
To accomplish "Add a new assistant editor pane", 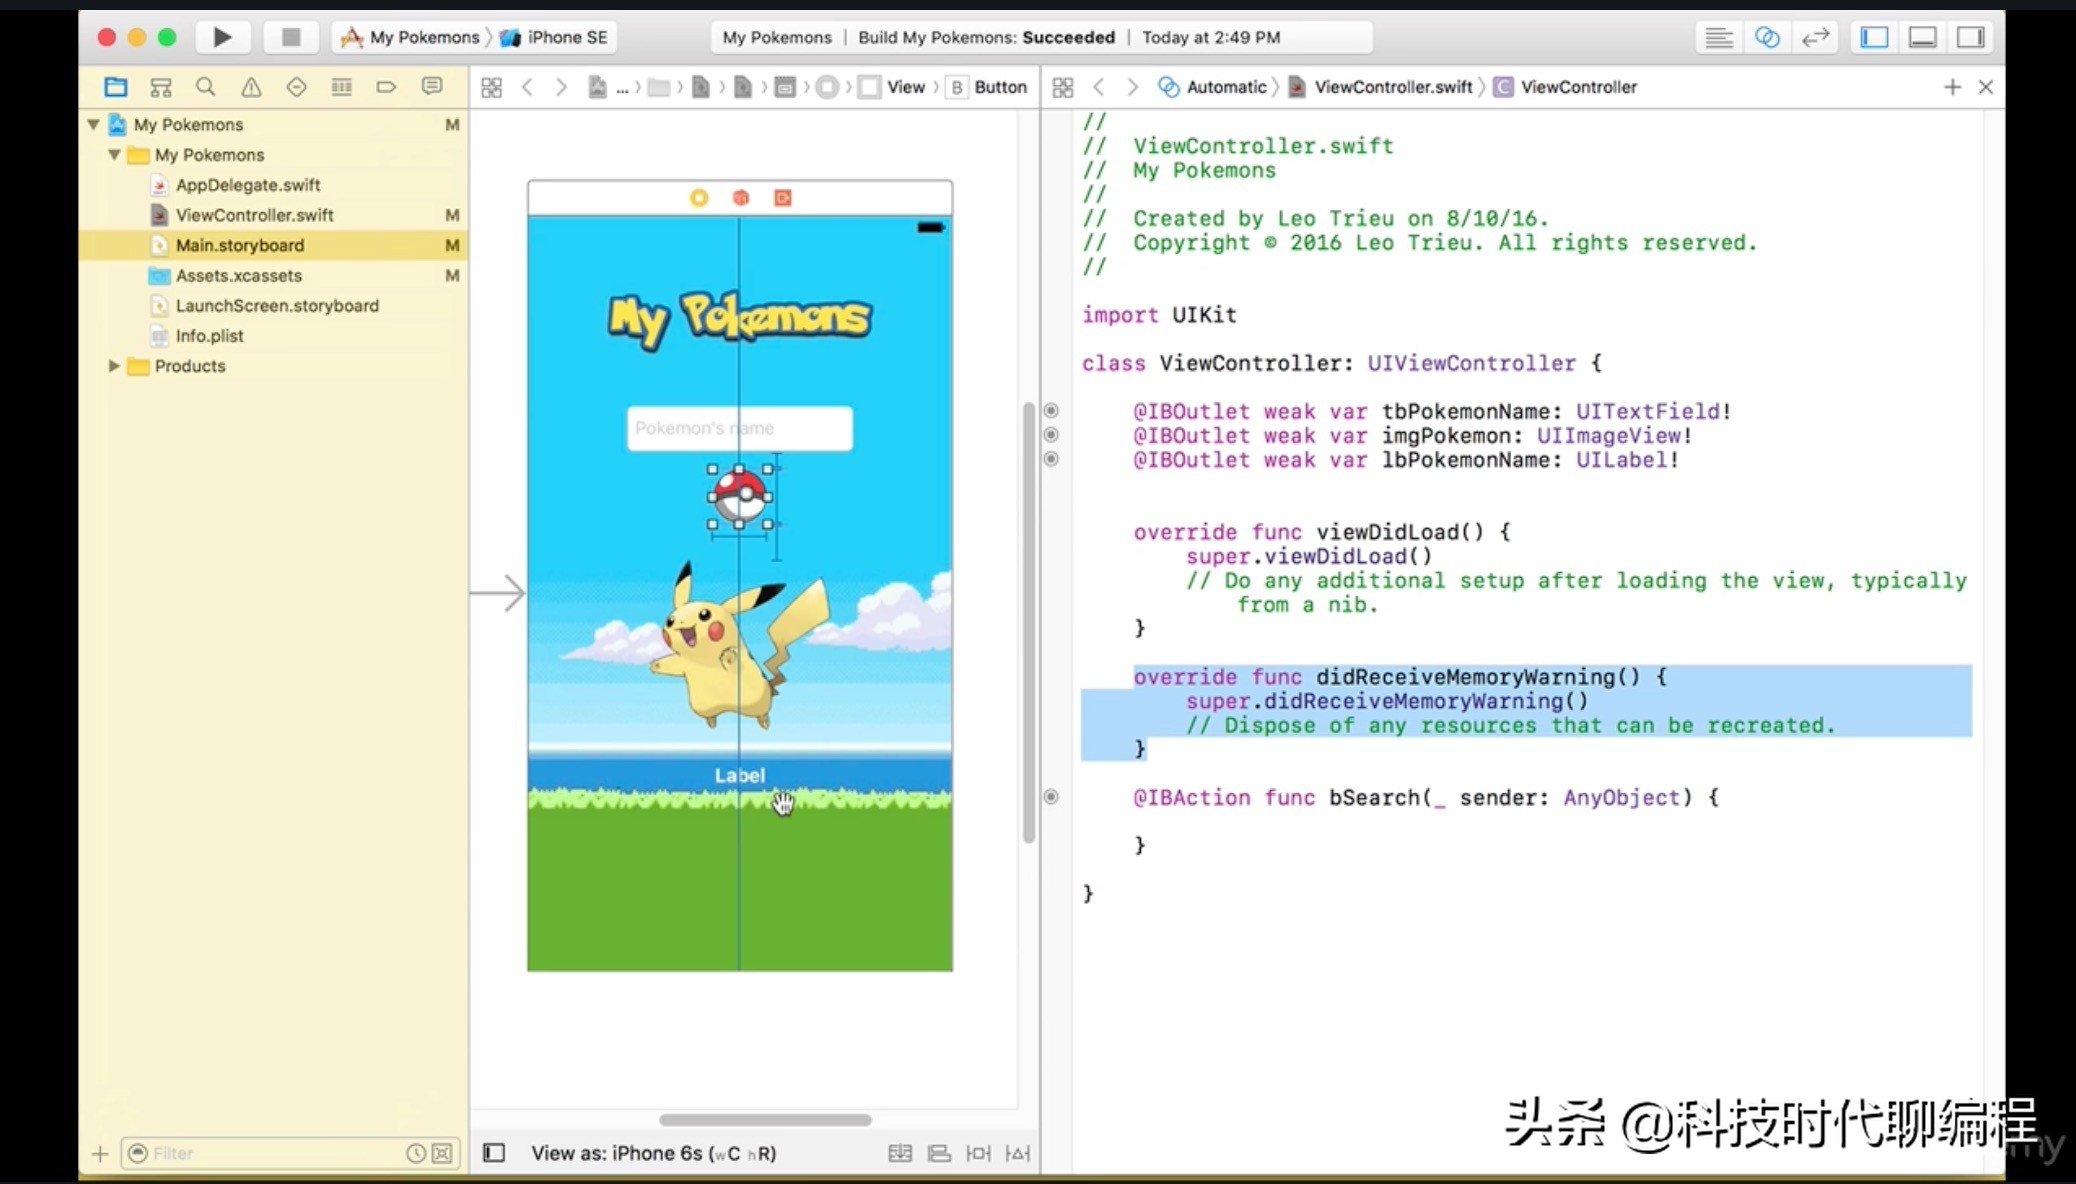I will coord(1952,87).
